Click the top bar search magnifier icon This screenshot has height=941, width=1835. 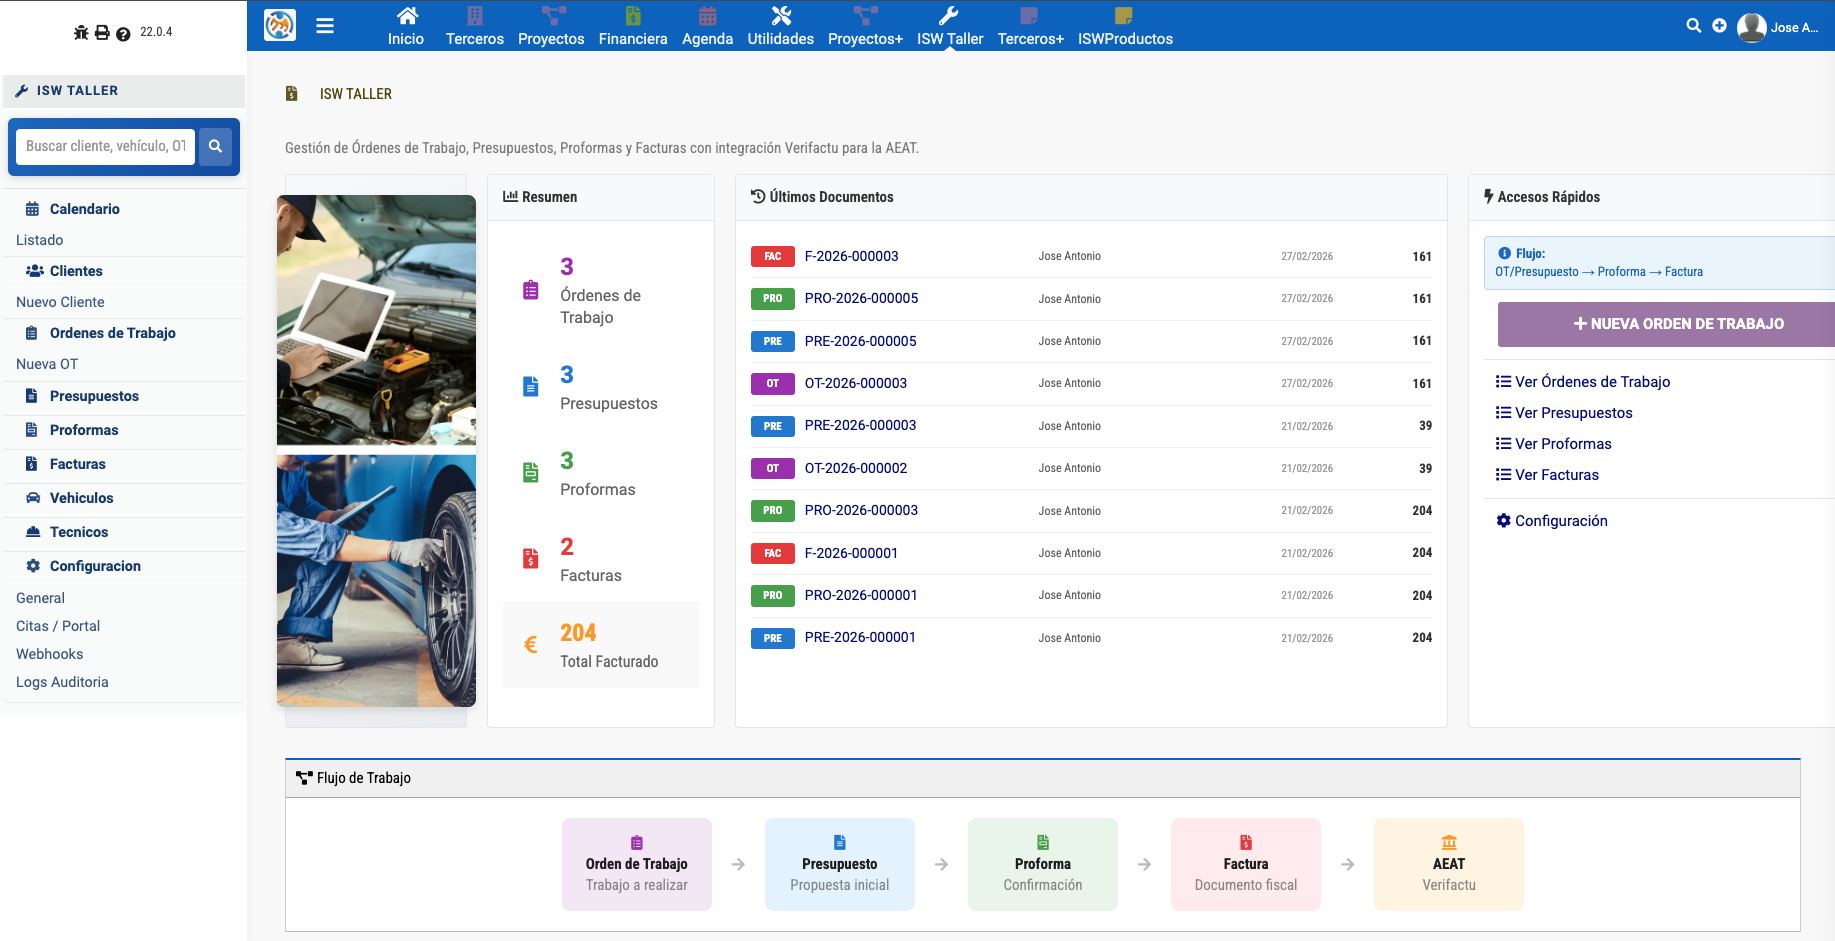click(x=1693, y=26)
